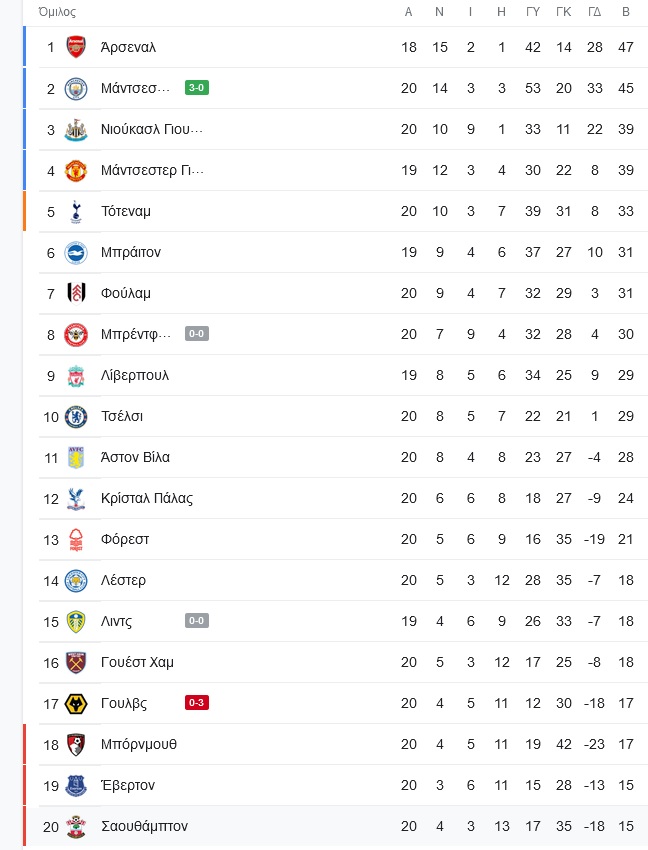Click the Liverpool crest icon
The height and width of the screenshot is (850, 648).
point(76,376)
